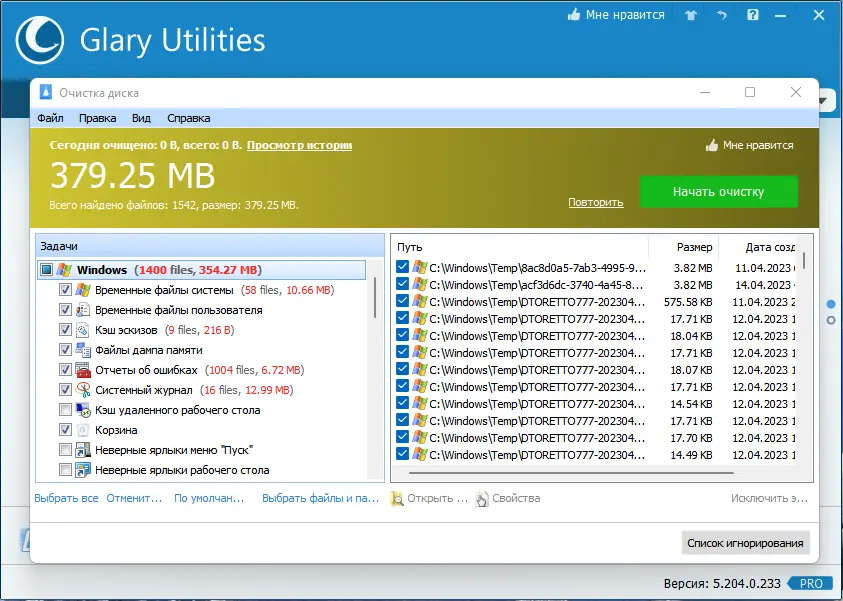Click the Неверные ярлыки меню "Пуск" icon

83,450
